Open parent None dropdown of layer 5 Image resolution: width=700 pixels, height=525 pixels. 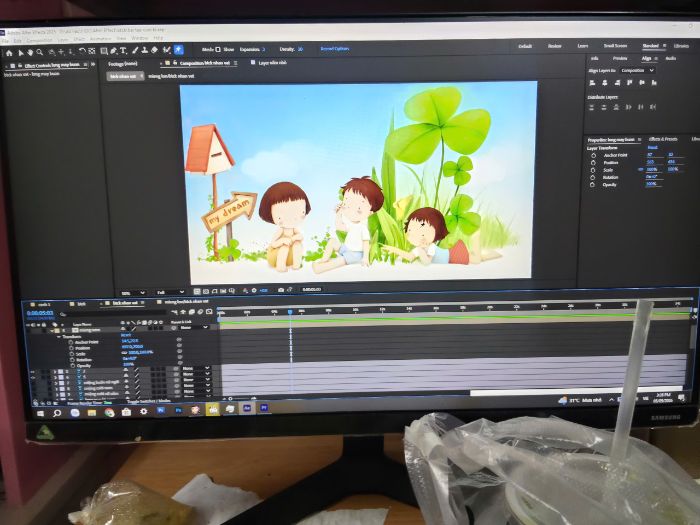pos(196,369)
